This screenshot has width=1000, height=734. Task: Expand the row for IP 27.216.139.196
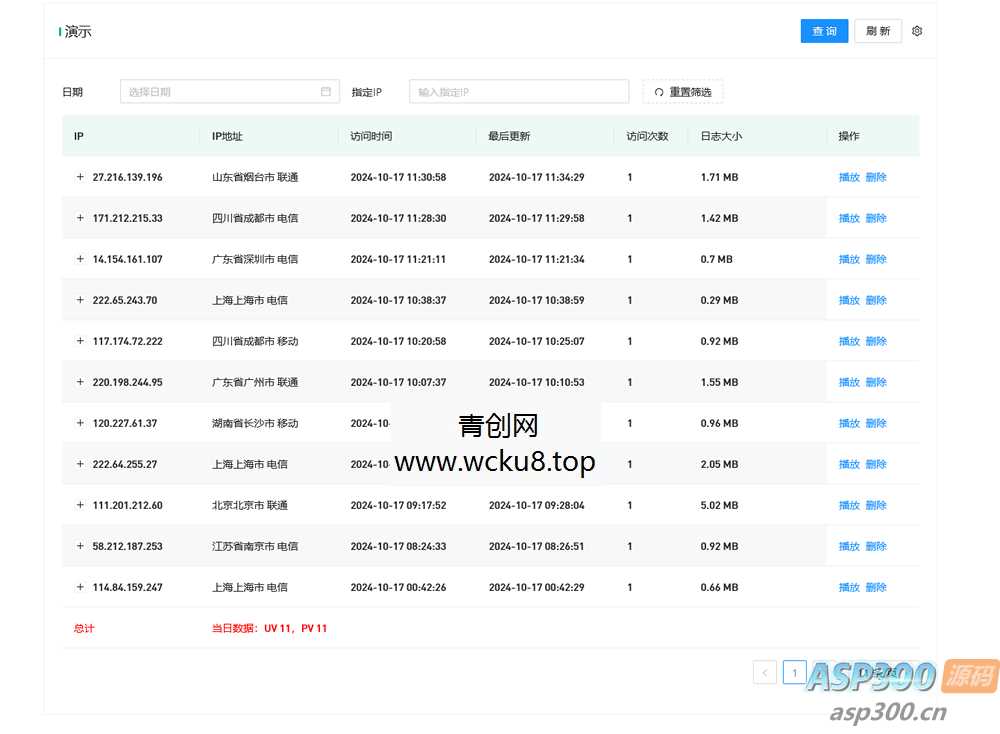pos(80,177)
